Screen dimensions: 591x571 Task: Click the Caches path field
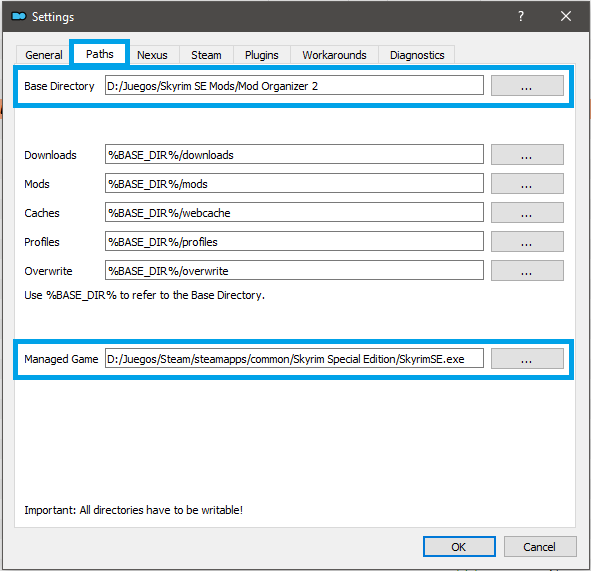tap(294, 212)
